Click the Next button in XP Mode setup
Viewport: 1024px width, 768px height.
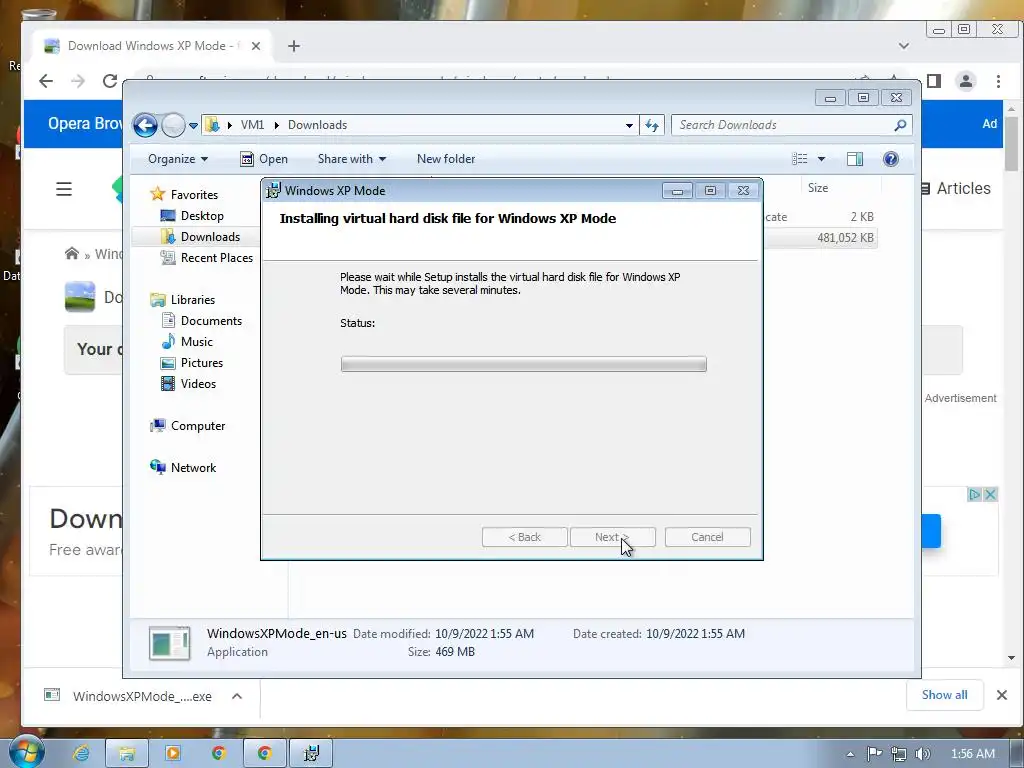pos(613,537)
